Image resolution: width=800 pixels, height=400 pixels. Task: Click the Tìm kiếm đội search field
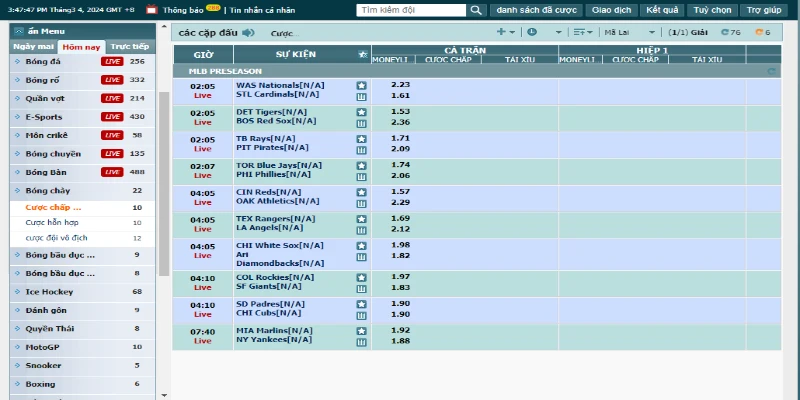(x=411, y=10)
